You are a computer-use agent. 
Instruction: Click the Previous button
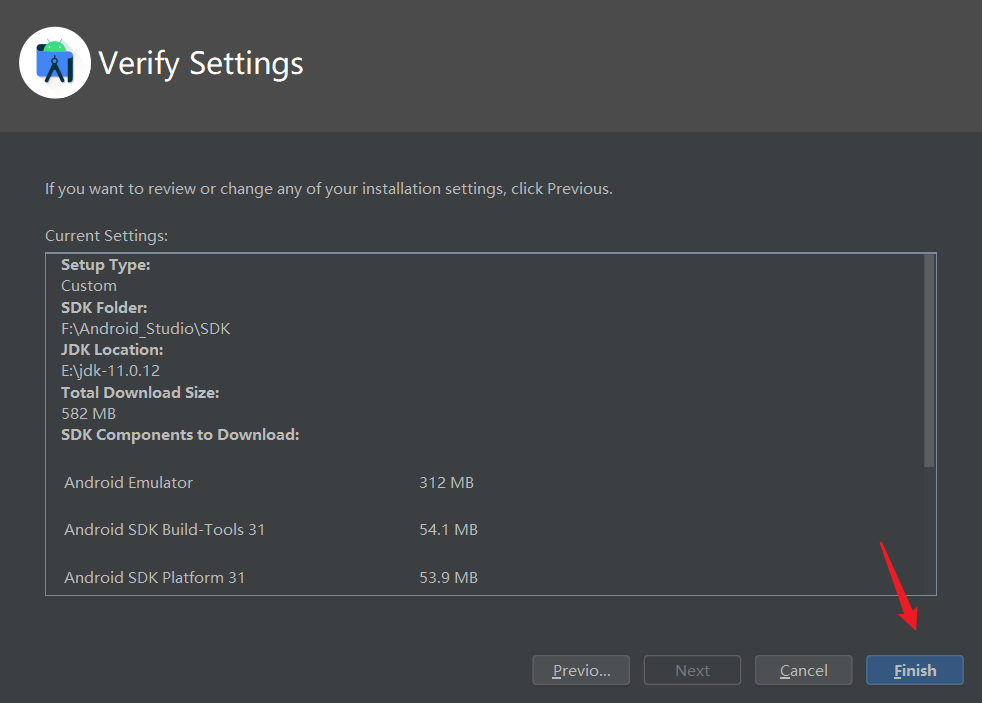click(581, 670)
